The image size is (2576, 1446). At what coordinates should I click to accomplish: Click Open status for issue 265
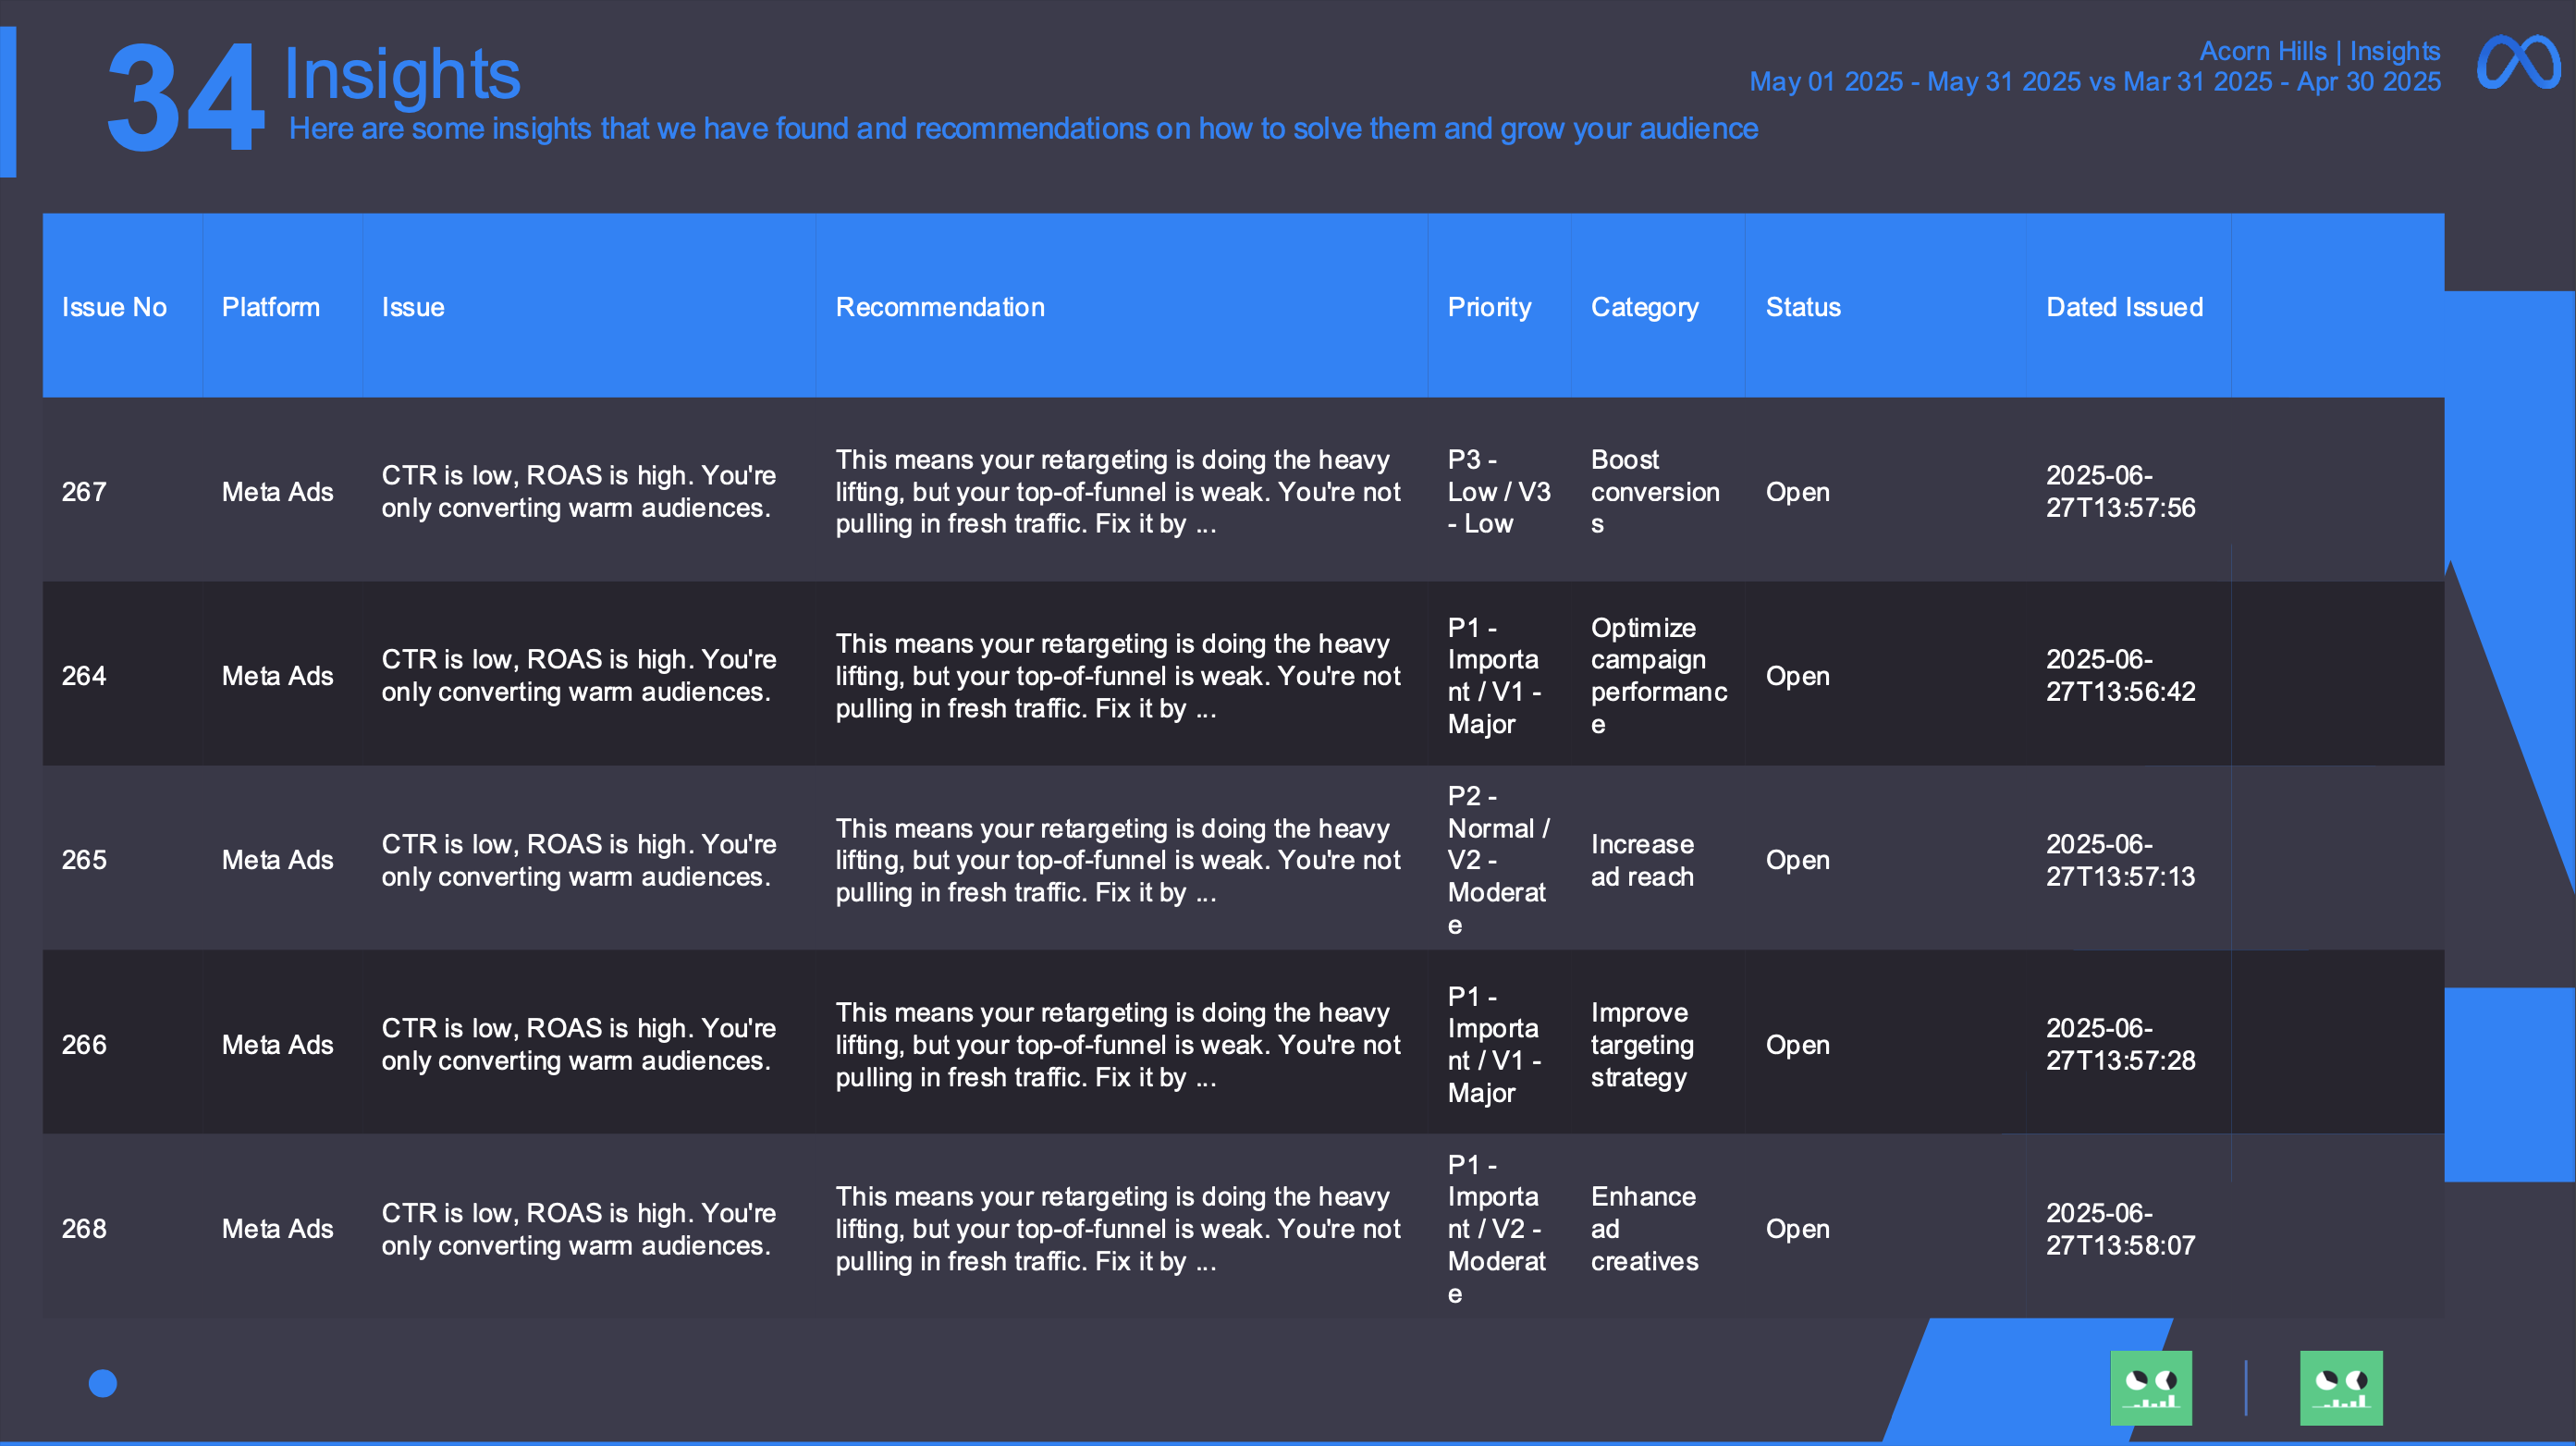[1797, 860]
